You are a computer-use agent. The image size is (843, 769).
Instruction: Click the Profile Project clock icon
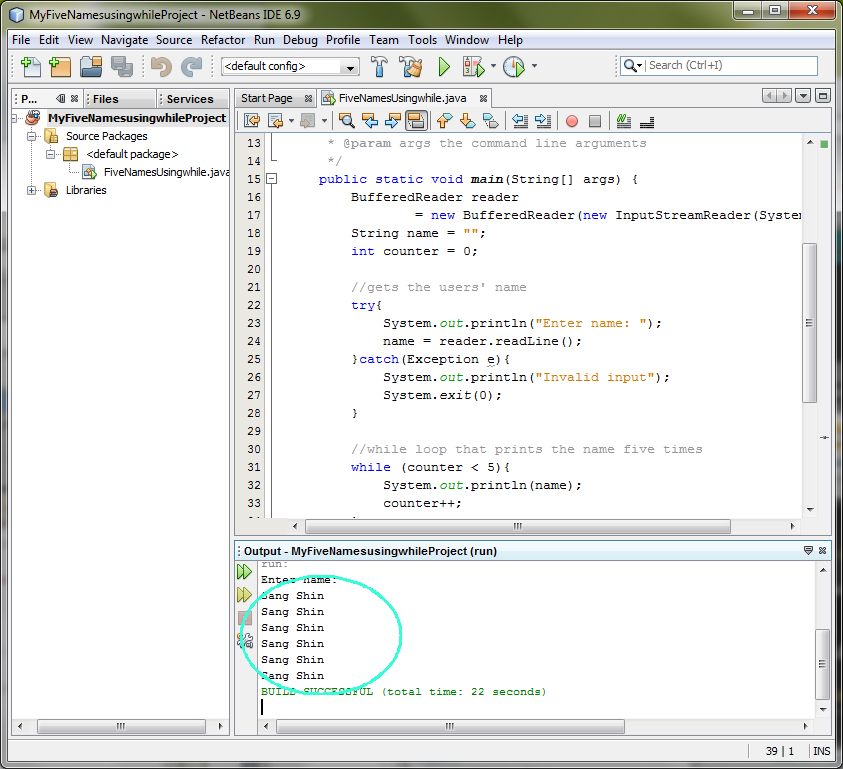[x=514, y=66]
